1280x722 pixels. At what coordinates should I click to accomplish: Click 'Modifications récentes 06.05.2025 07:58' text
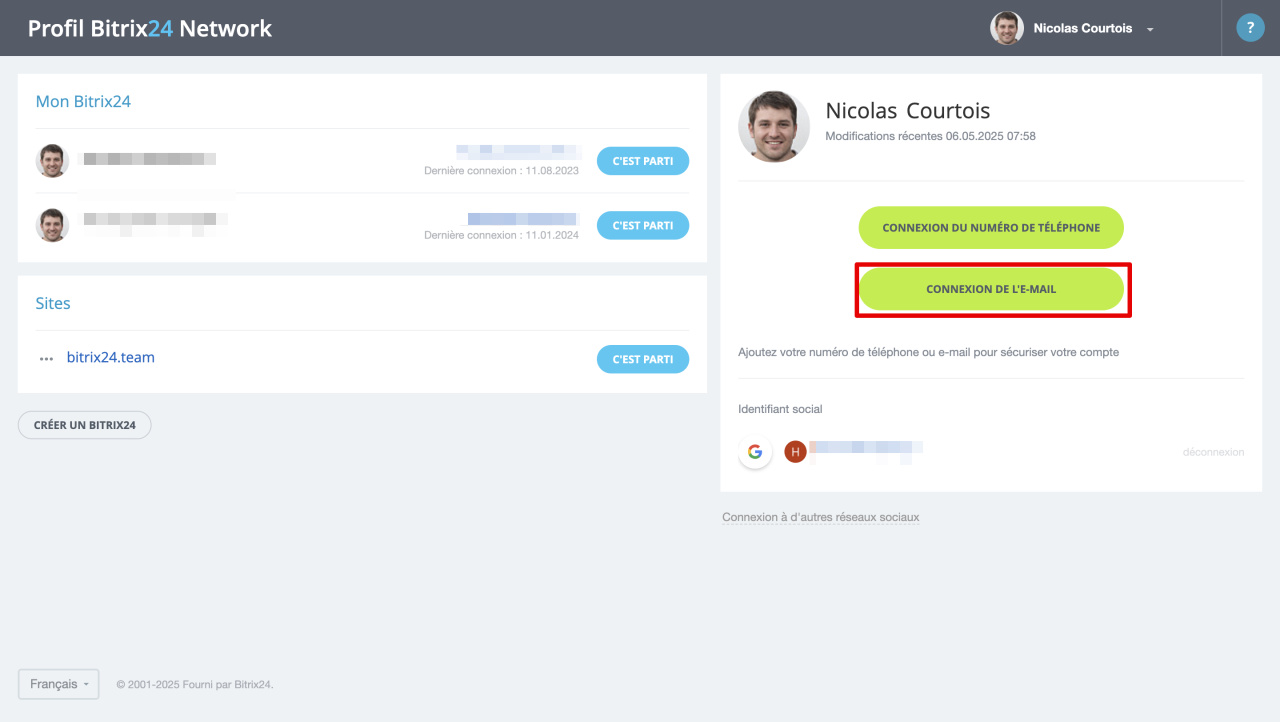(x=931, y=136)
